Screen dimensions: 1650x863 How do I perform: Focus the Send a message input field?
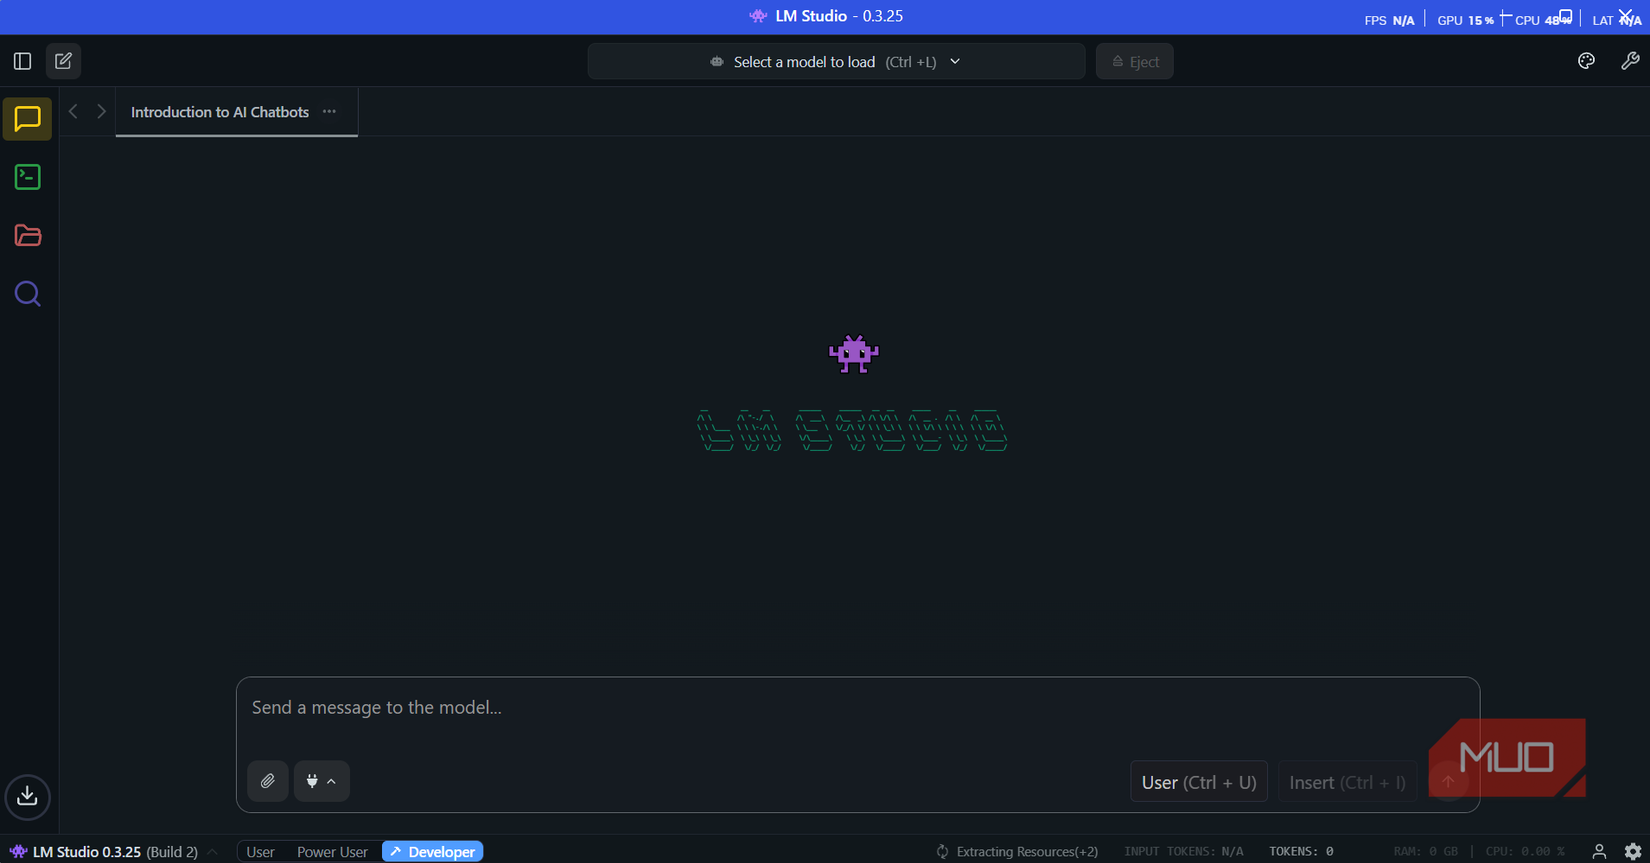[857, 708]
